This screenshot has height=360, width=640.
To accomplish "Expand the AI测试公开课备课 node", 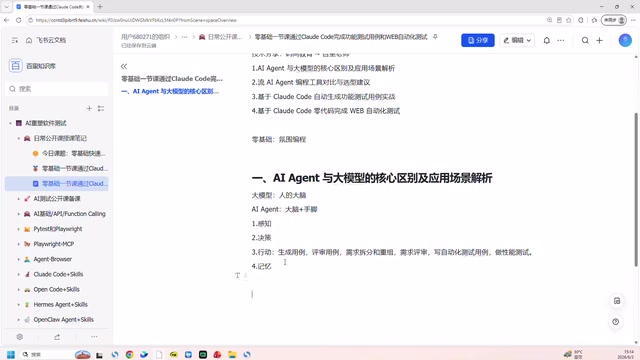I will pos(18,199).
